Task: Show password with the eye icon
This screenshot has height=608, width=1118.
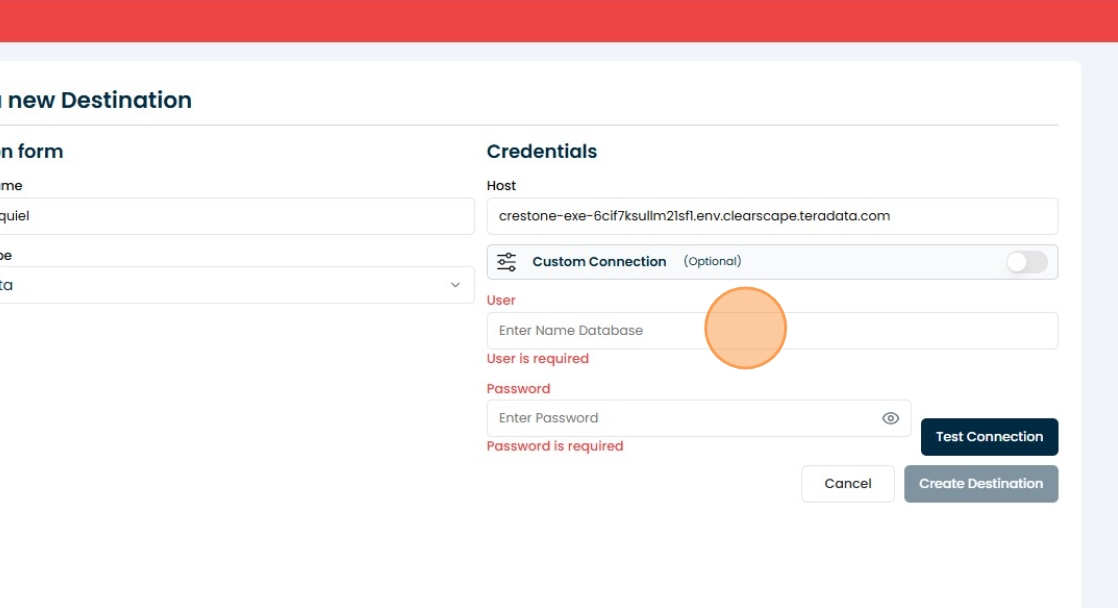Action: click(x=890, y=419)
